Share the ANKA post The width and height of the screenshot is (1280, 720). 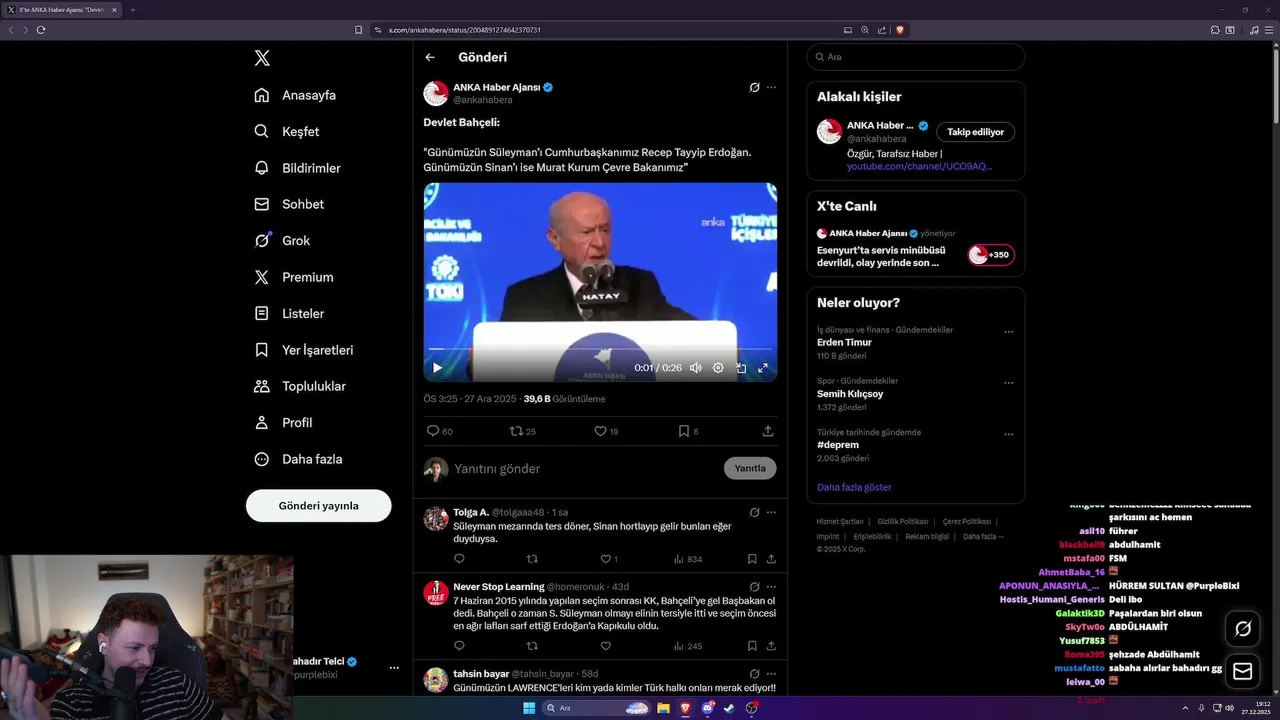click(x=768, y=431)
